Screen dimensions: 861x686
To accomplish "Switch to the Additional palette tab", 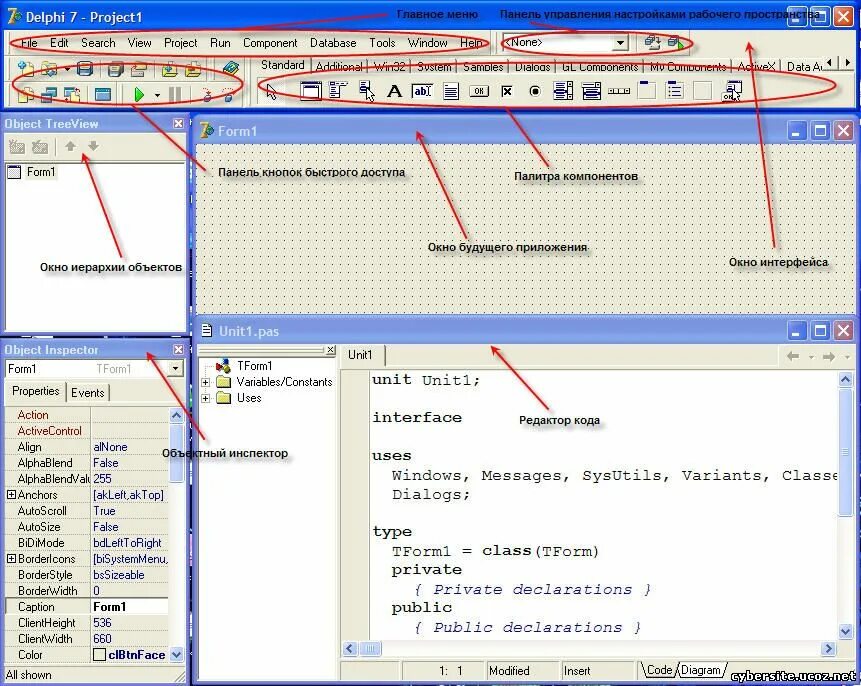I will (339, 66).
